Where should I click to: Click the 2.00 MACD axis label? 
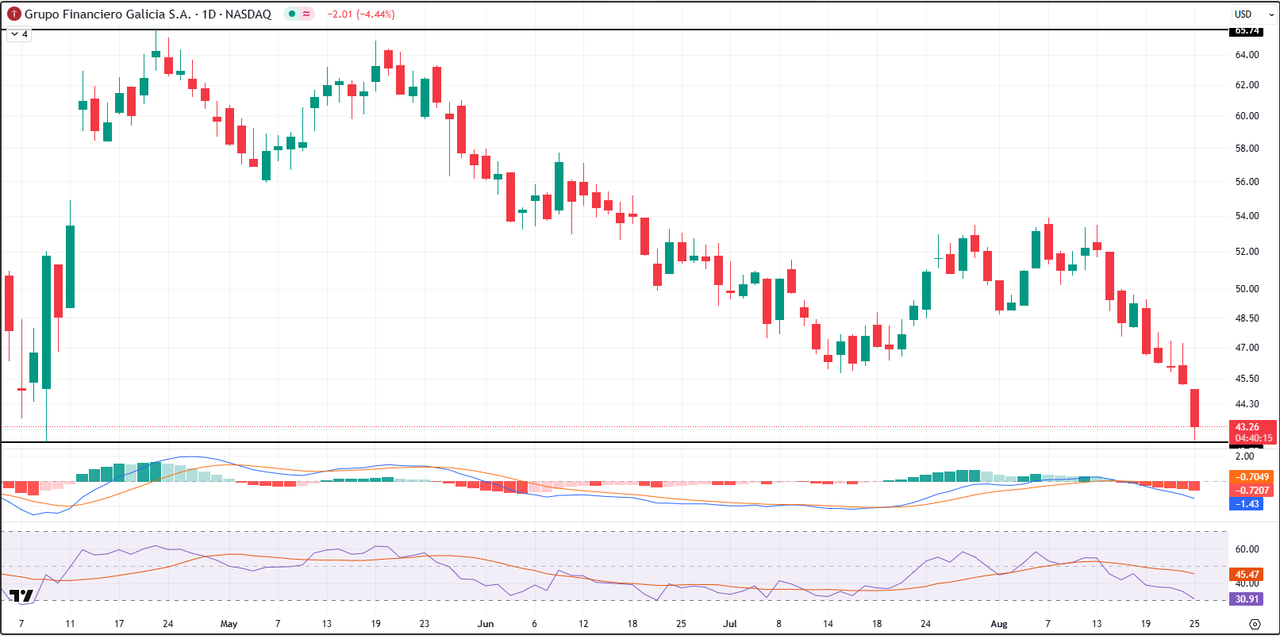(x=1243, y=456)
